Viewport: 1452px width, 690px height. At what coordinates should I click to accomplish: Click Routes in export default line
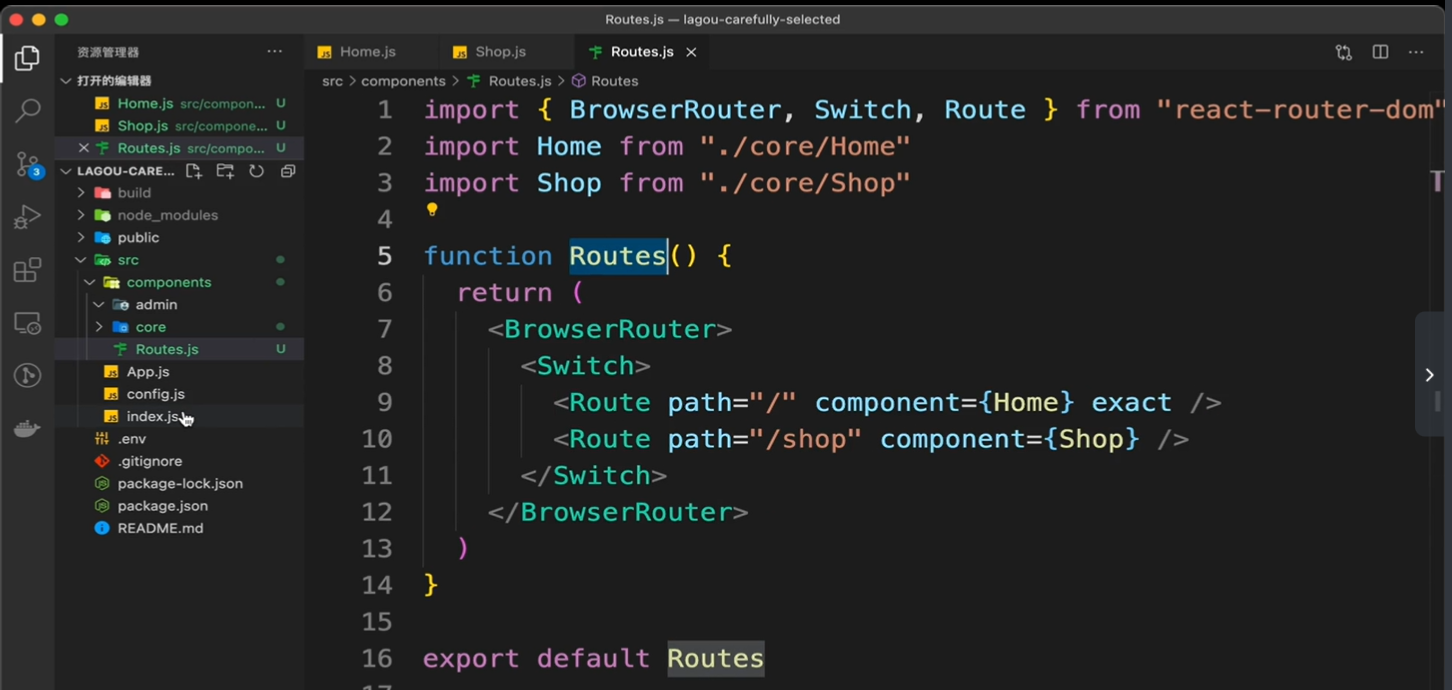pyautogui.click(x=715, y=658)
